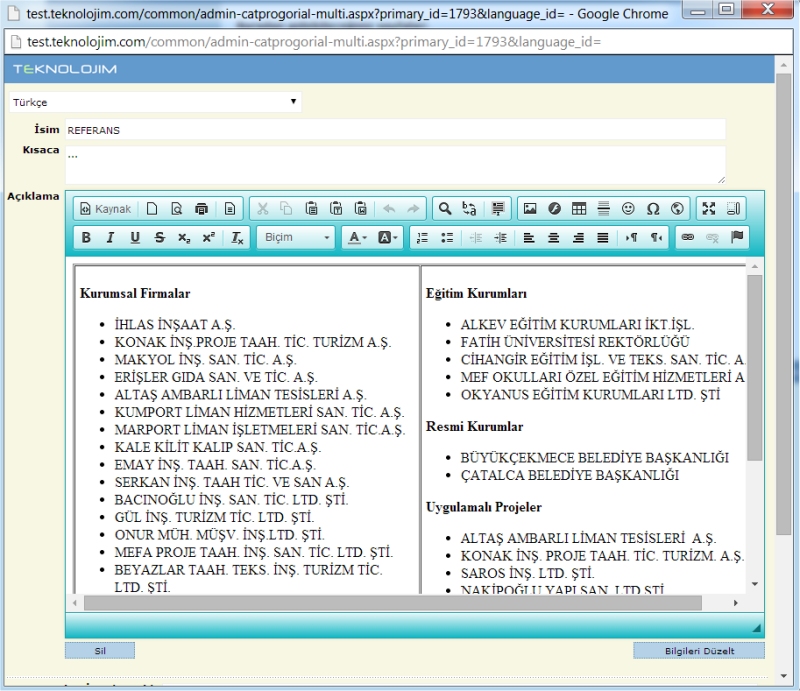
Task: Click the undo arrow
Action: click(x=389, y=209)
